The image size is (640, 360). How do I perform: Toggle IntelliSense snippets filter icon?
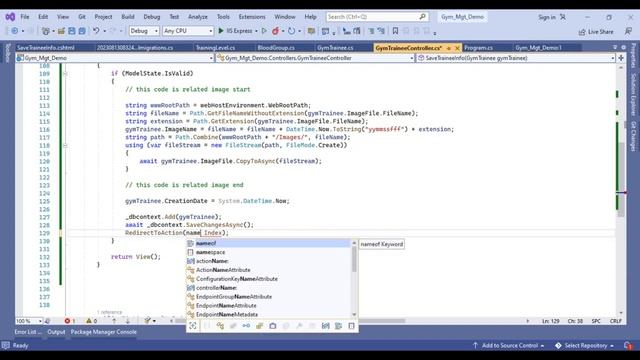coord(351,326)
